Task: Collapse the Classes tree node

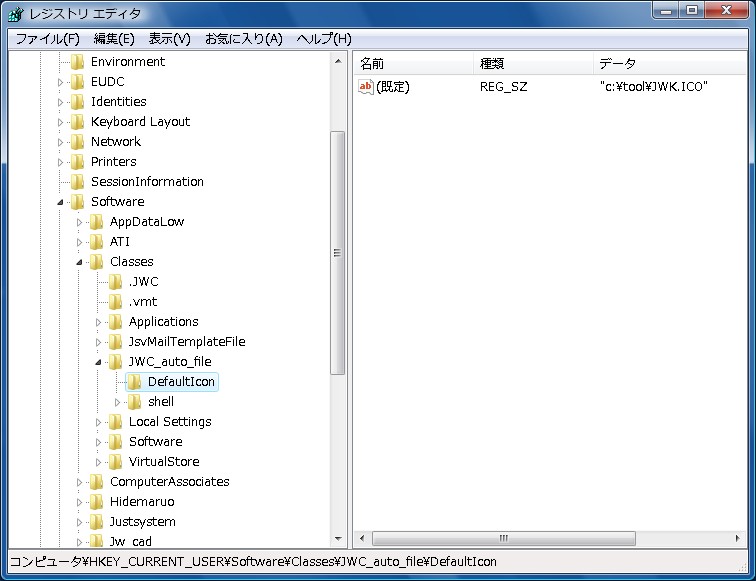Action: click(80, 262)
